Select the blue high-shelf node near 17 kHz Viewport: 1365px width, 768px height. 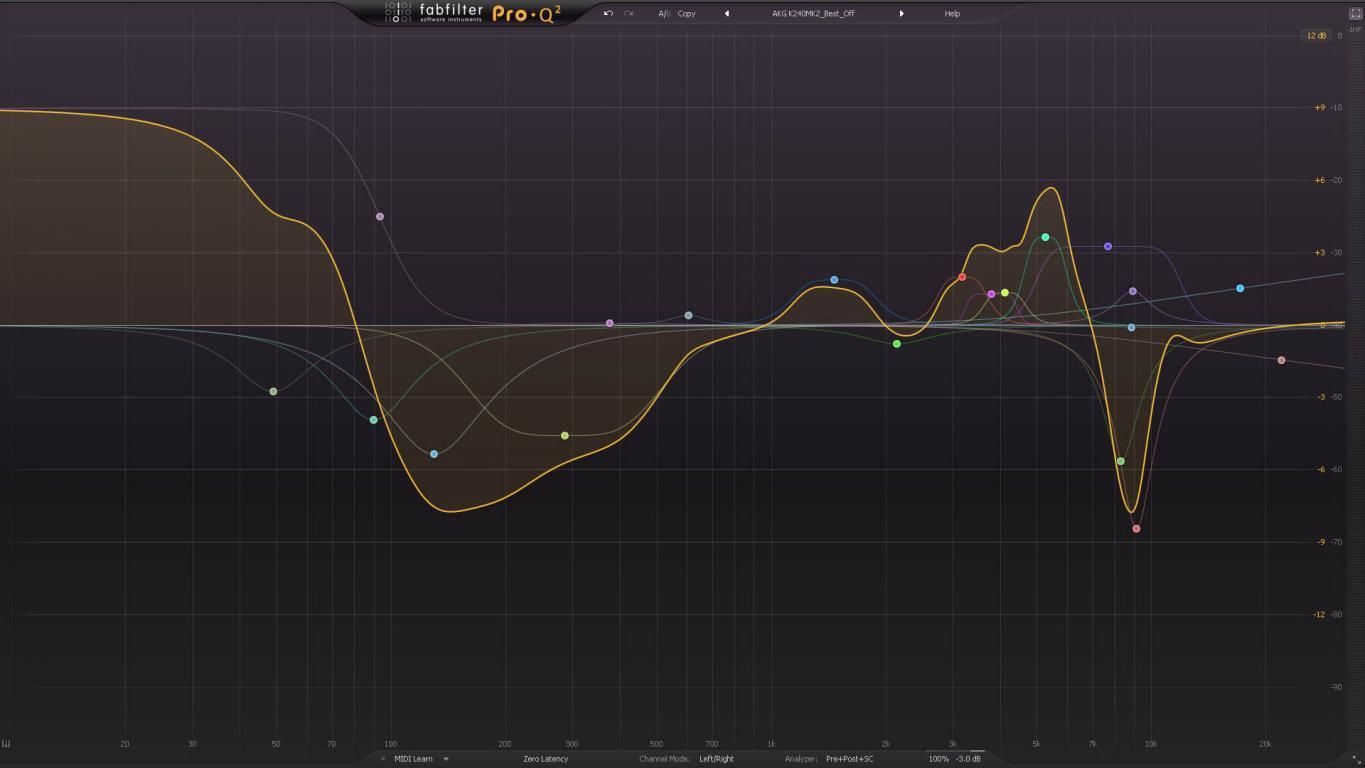[1240, 289]
